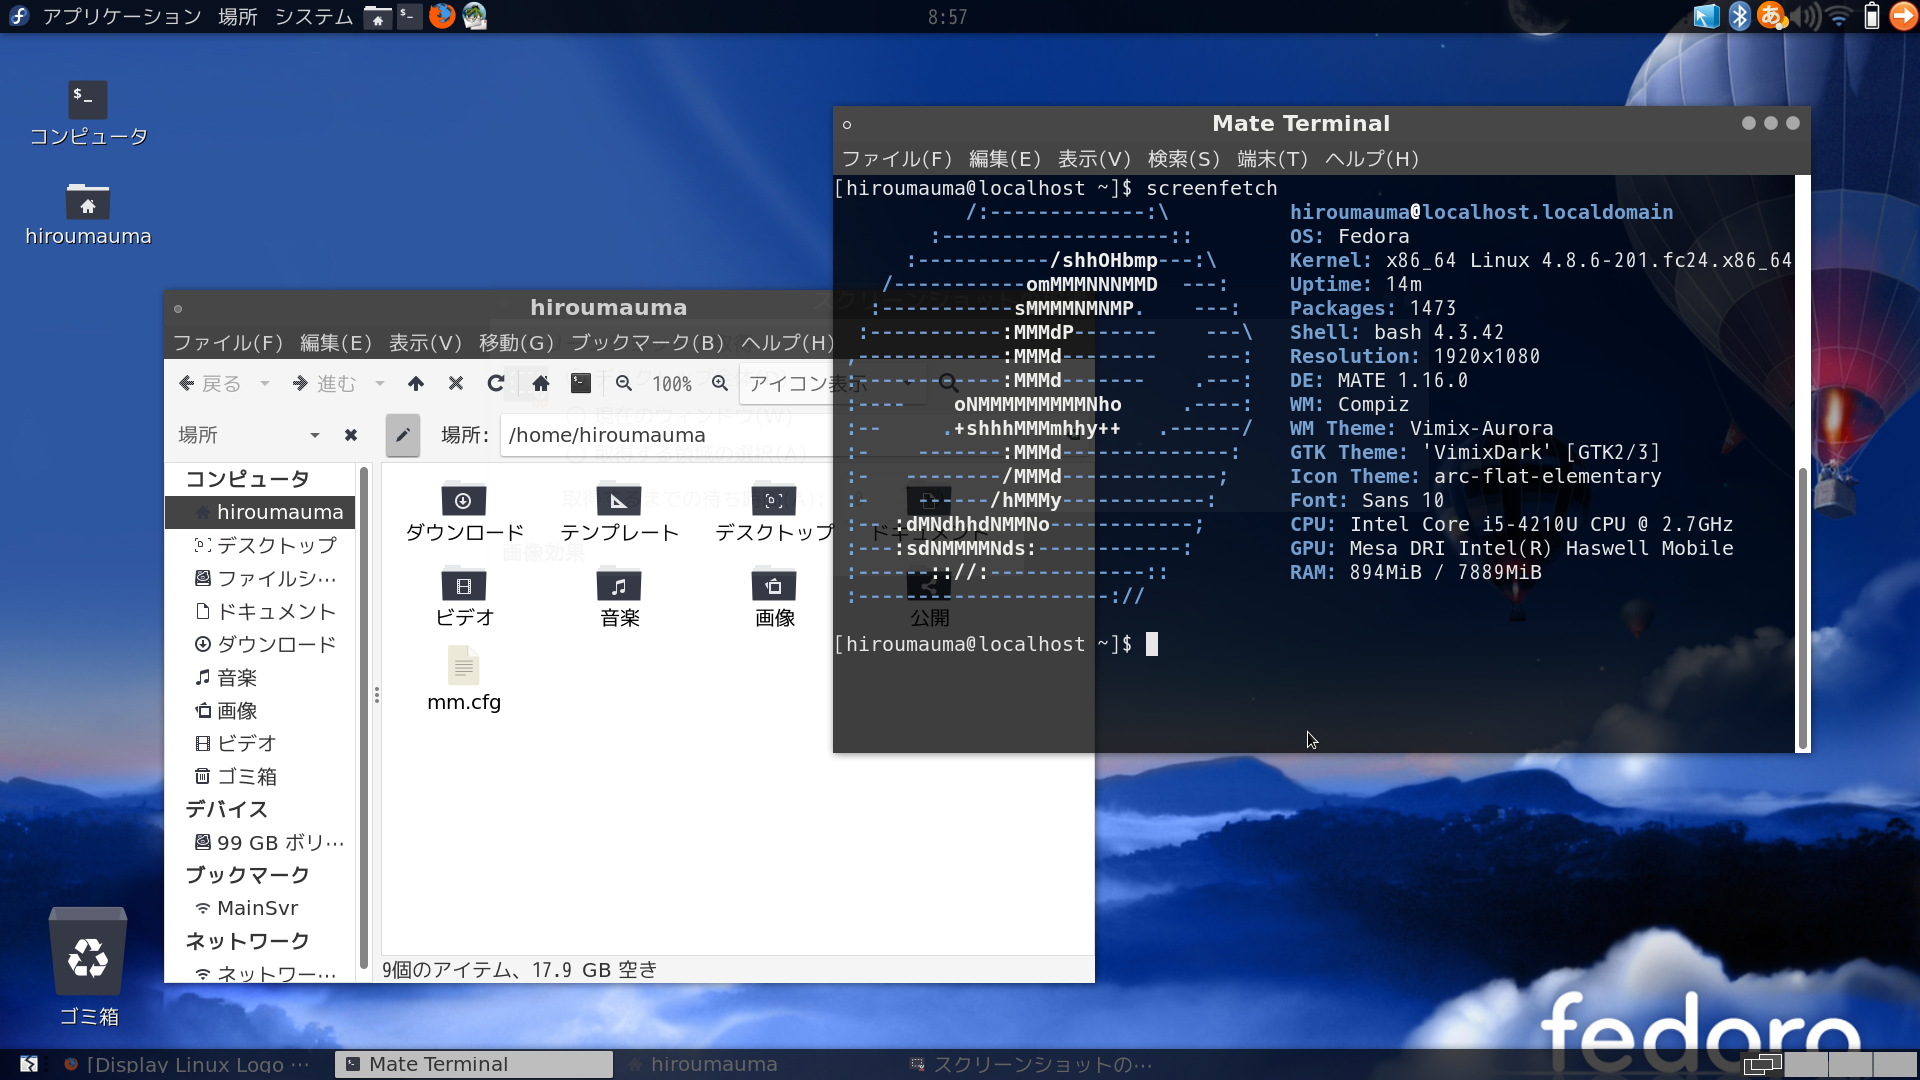The width and height of the screenshot is (1920, 1080).
Task: Open the 検索(S) menu in terminal
Action: tap(1183, 159)
